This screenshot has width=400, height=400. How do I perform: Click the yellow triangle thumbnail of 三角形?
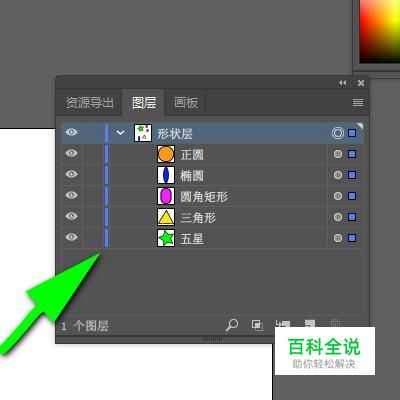pyautogui.click(x=166, y=217)
